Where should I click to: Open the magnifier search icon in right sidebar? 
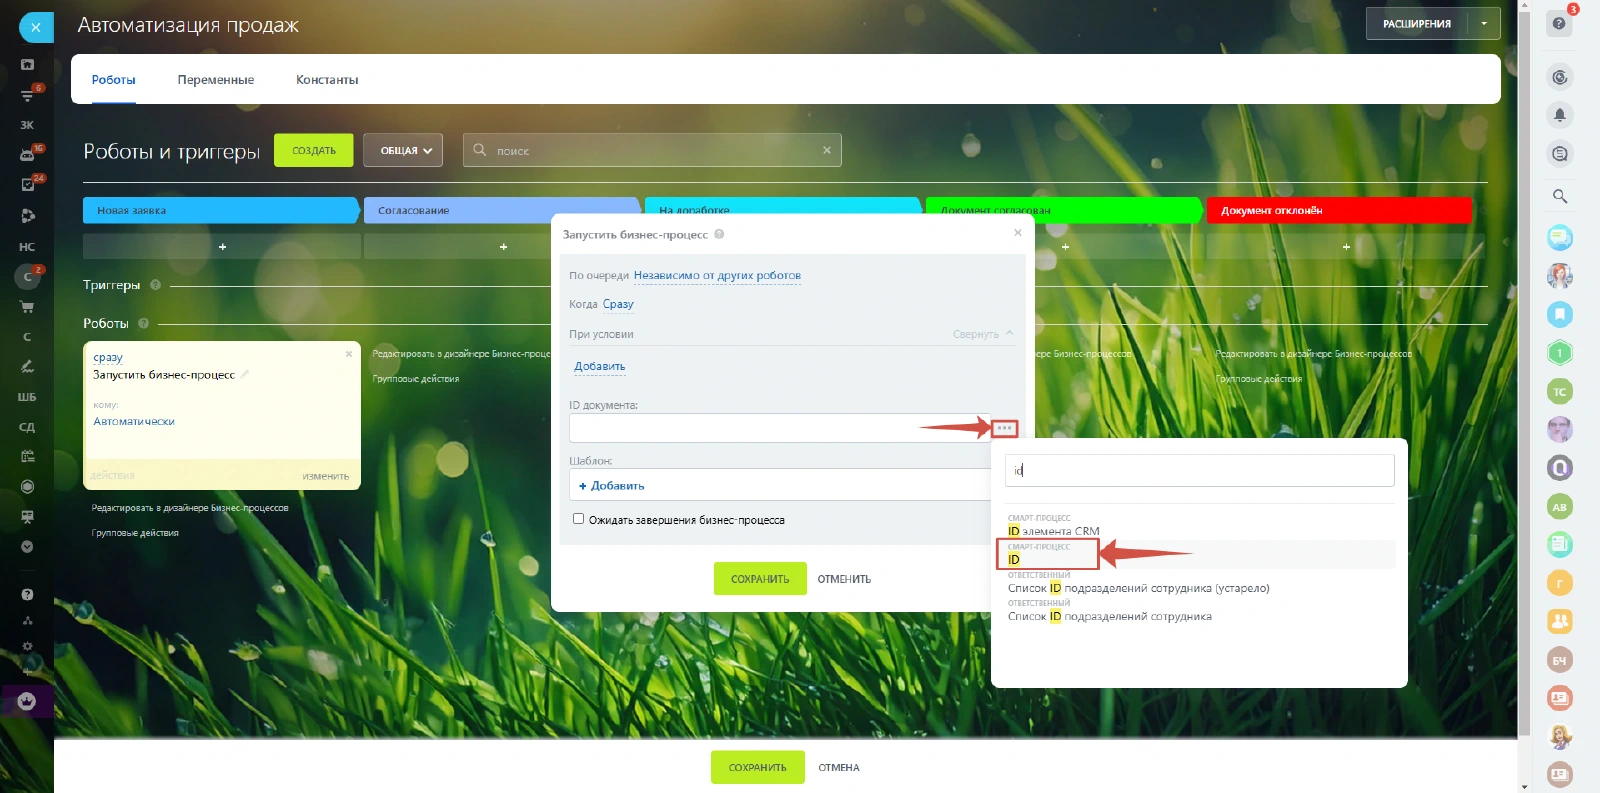point(1559,196)
